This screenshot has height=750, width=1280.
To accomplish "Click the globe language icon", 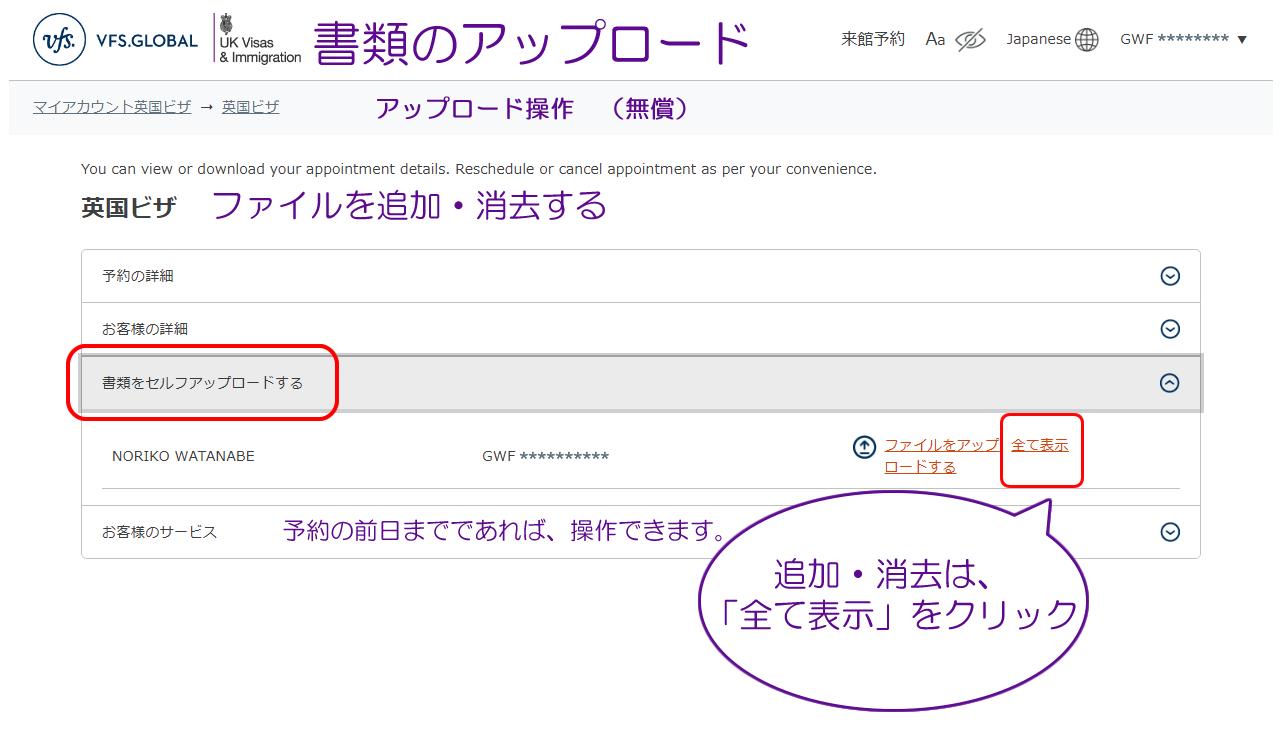I will pos(1087,40).
